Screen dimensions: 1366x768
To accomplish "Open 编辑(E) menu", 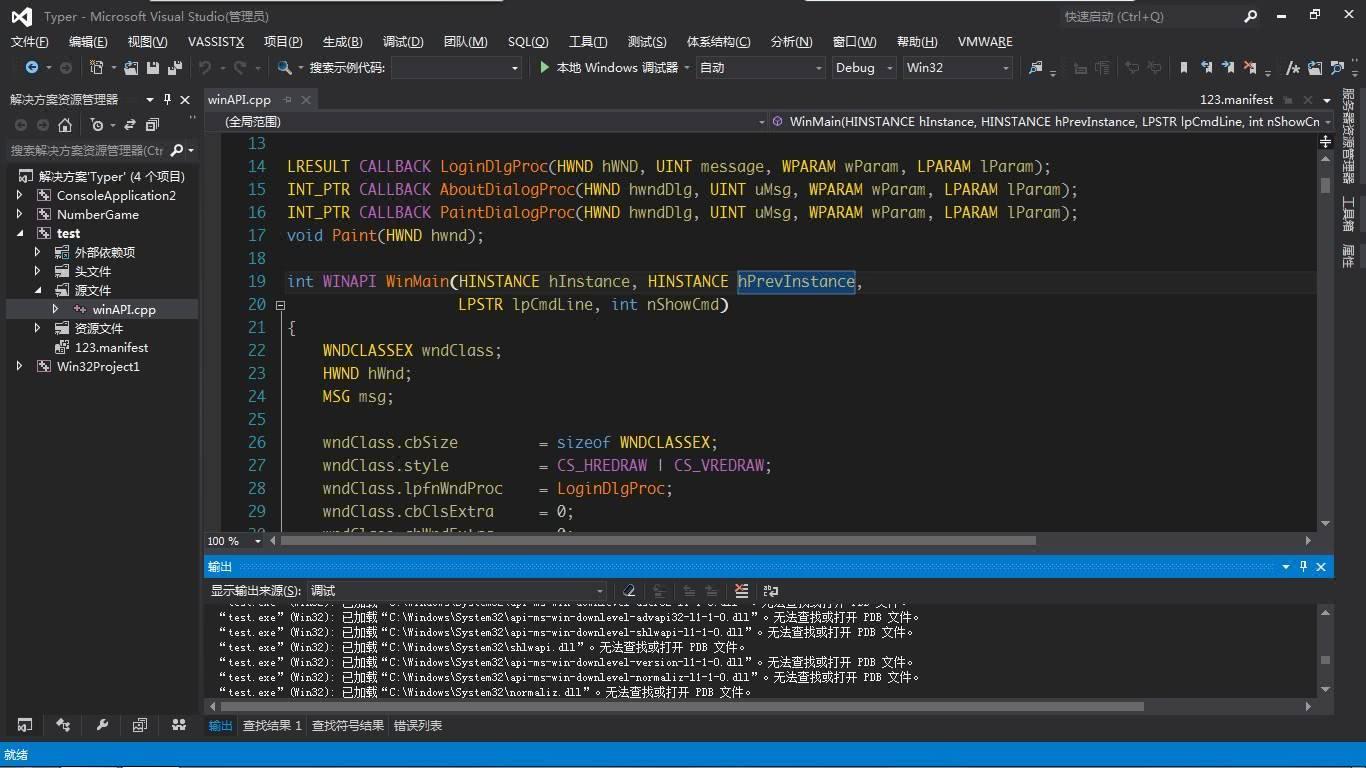I will (88, 41).
